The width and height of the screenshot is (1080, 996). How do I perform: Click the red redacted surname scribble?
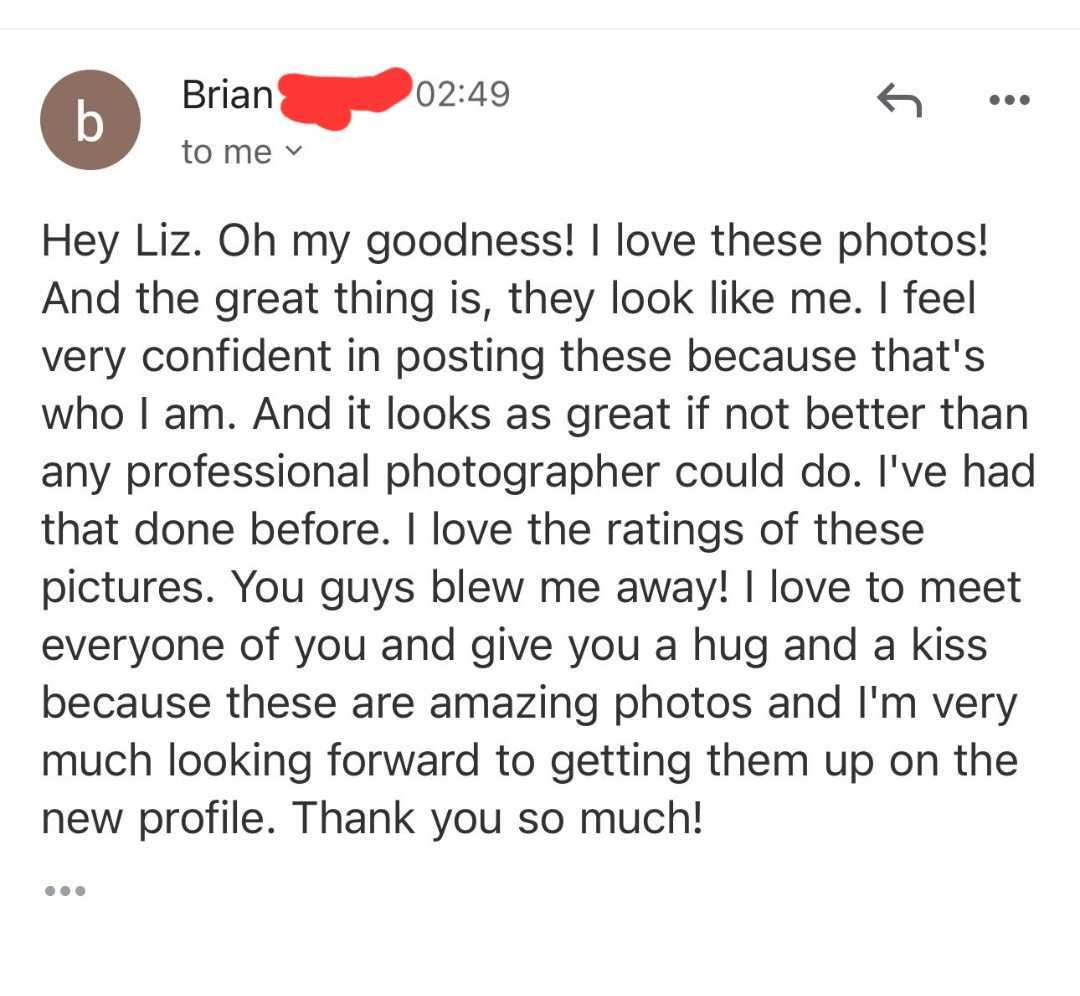(345, 97)
